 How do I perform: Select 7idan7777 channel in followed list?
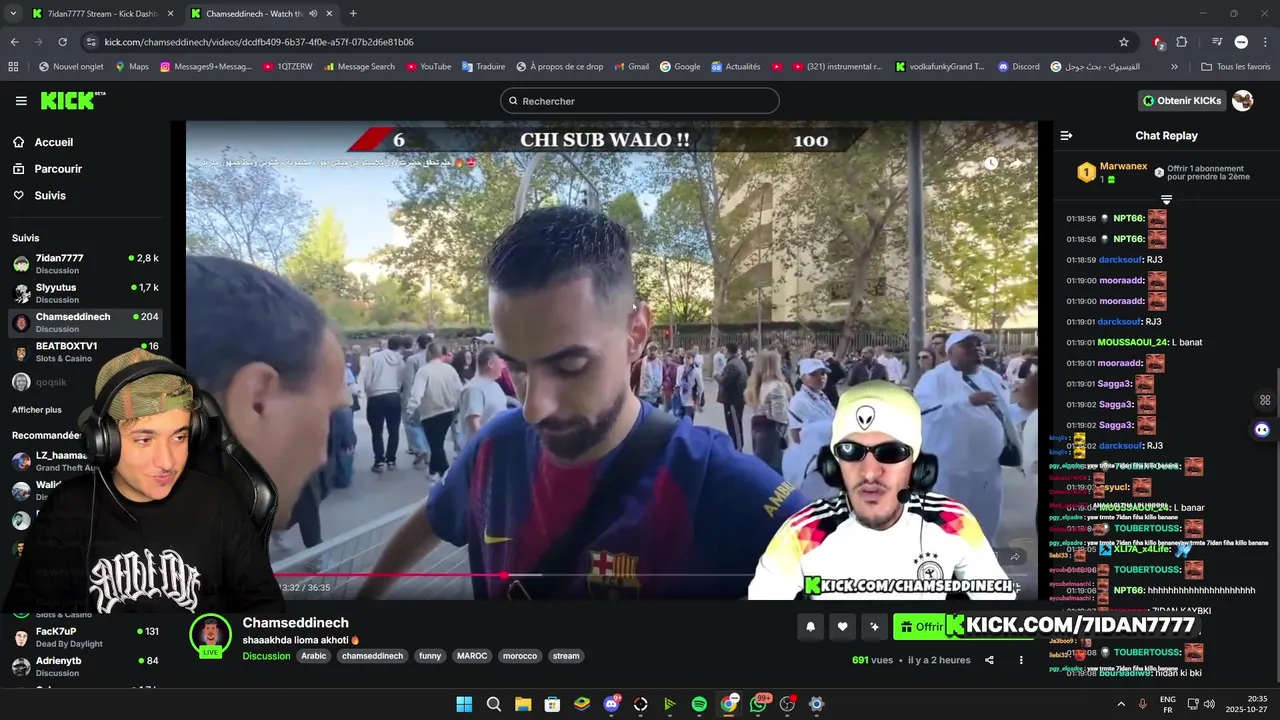85,264
